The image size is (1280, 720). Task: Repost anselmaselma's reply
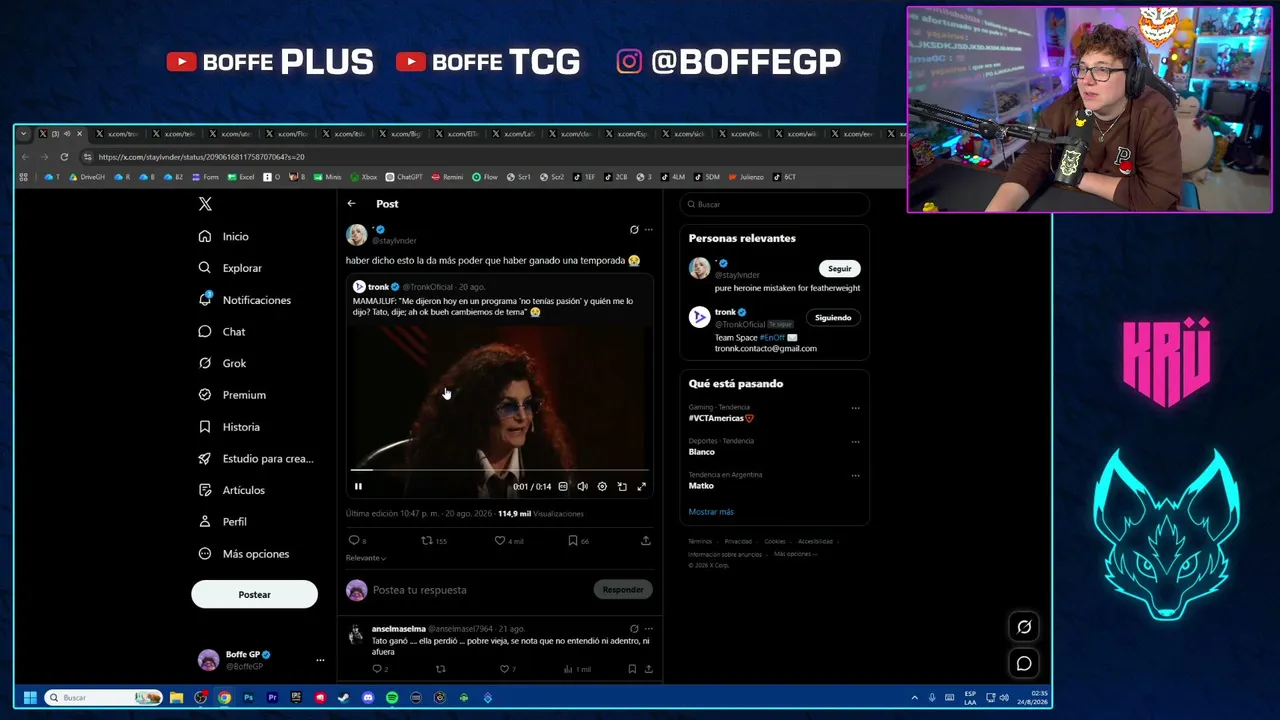[440, 669]
